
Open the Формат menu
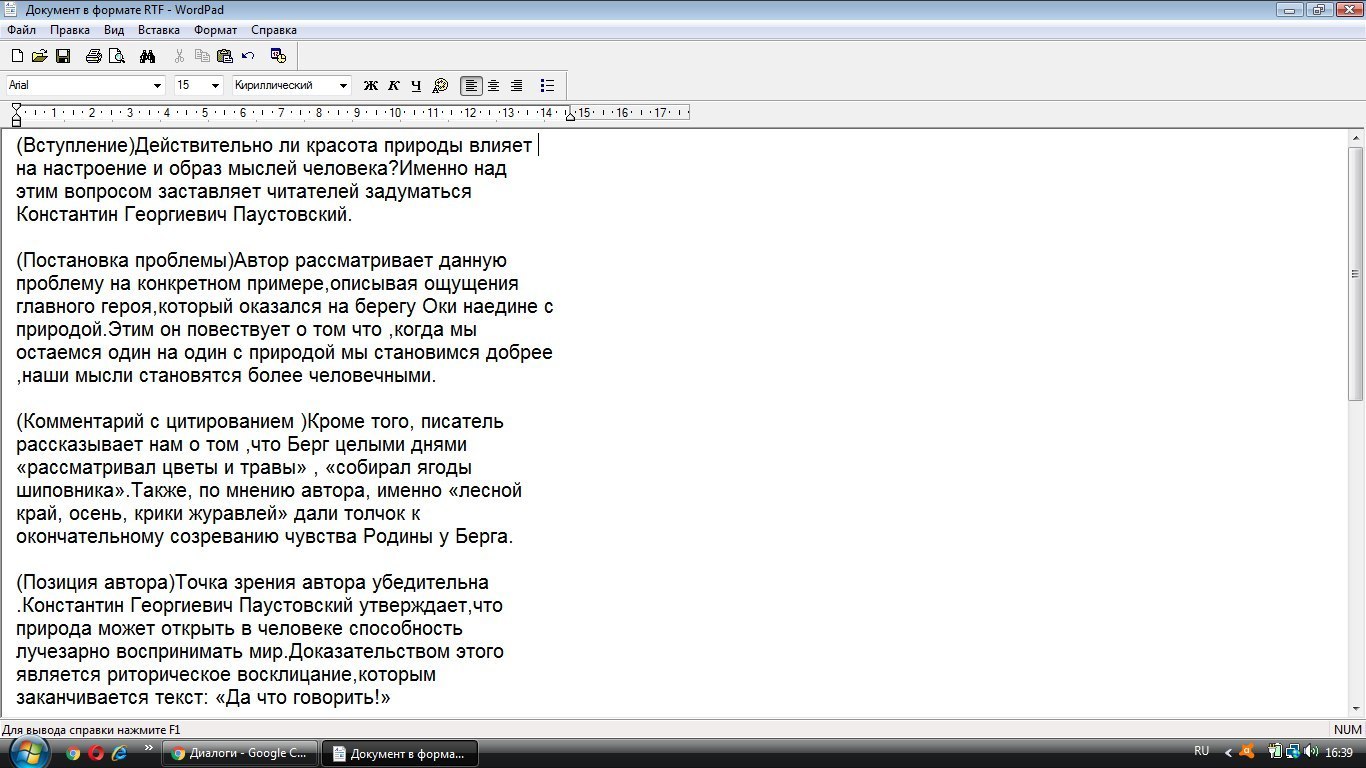[215, 30]
